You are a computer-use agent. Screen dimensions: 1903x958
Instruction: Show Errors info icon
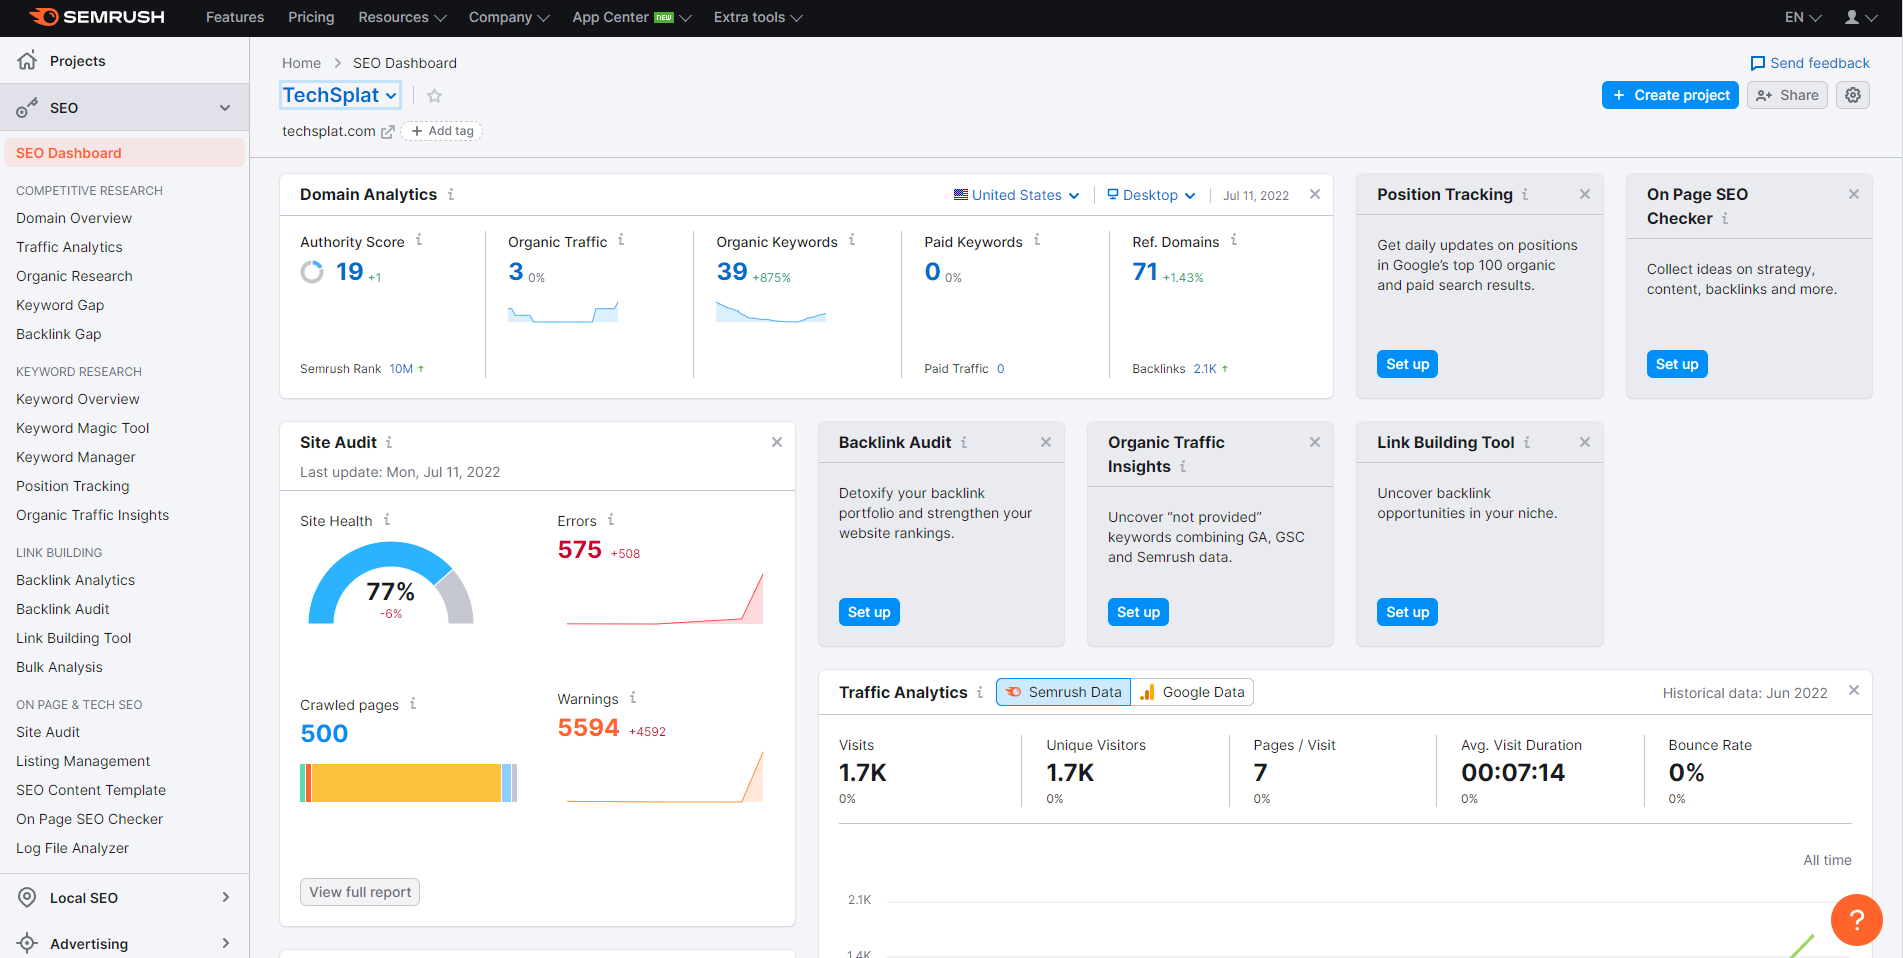coord(611,519)
